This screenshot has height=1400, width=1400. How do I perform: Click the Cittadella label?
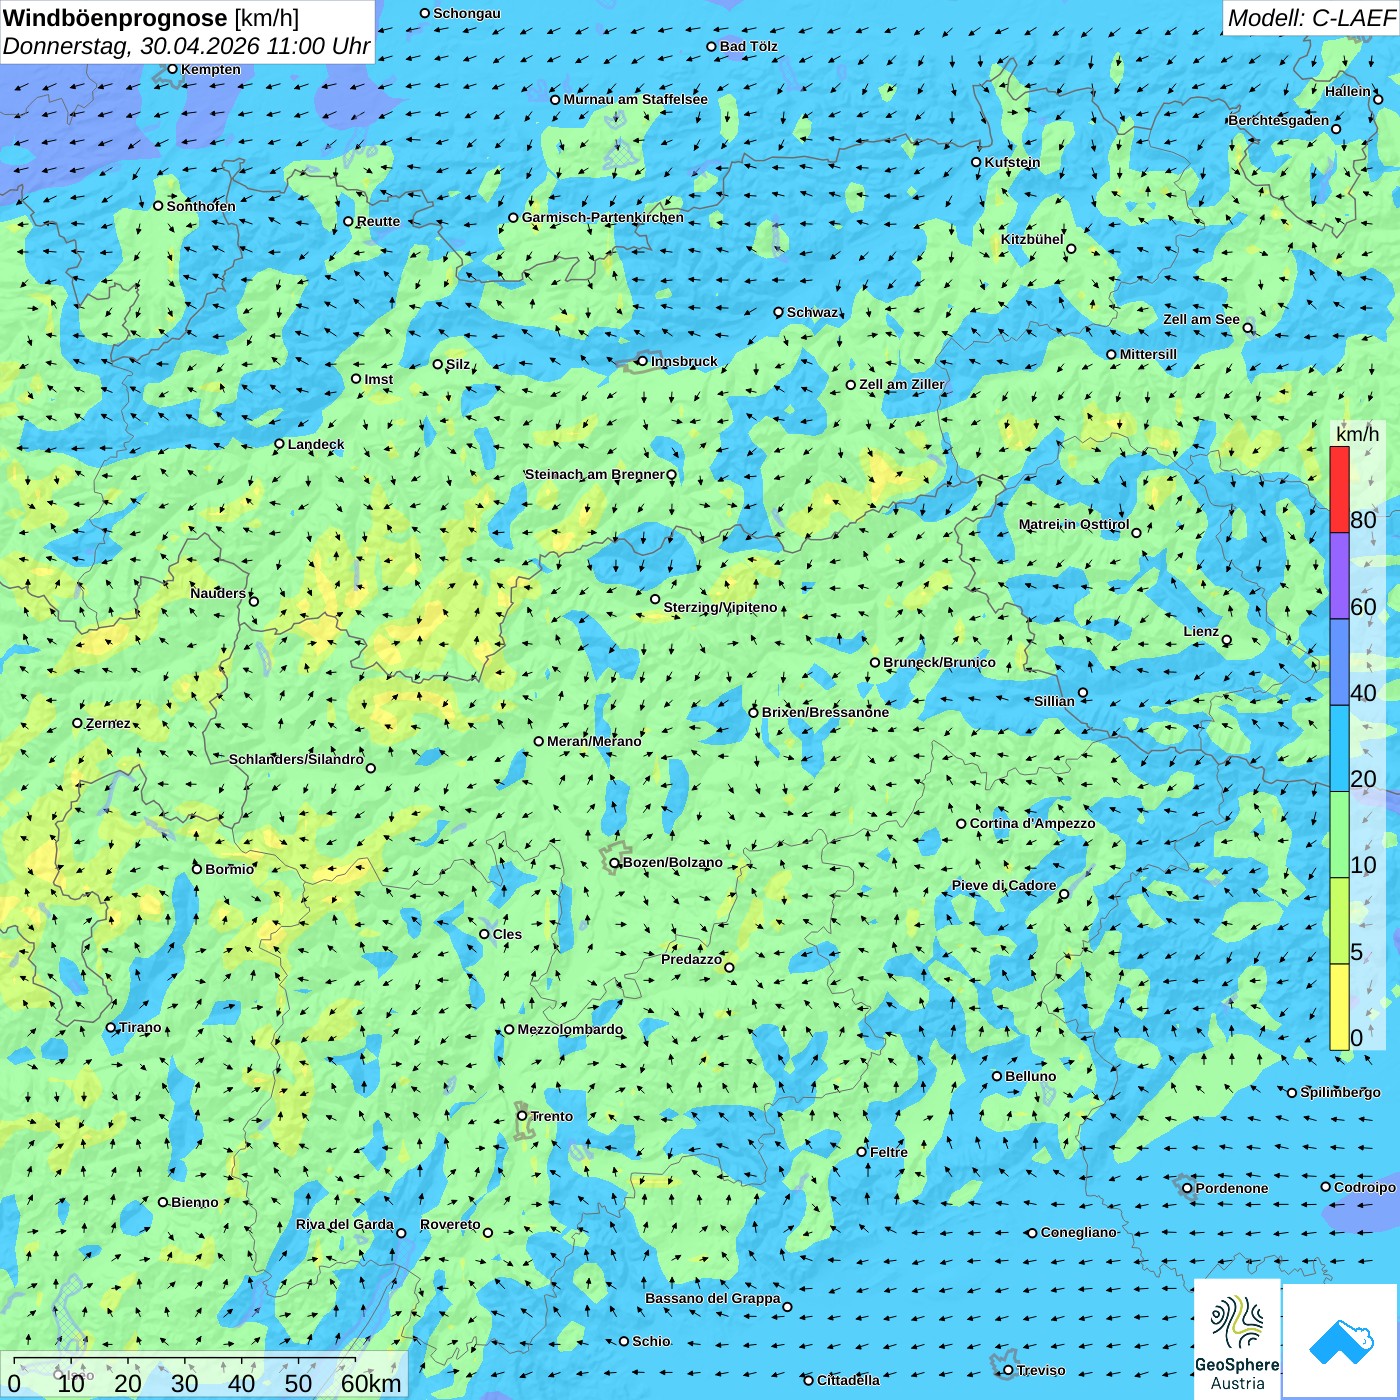(848, 1380)
